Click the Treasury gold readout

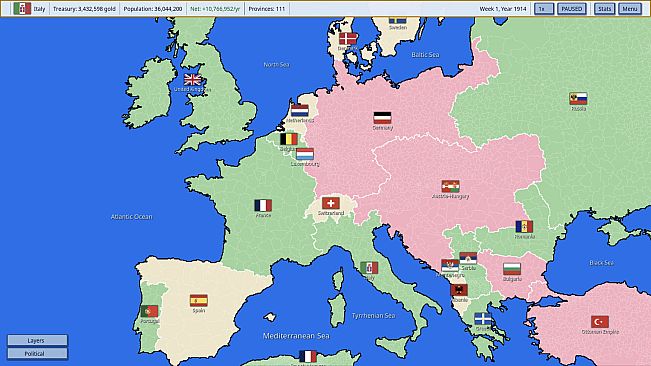coord(84,9)
